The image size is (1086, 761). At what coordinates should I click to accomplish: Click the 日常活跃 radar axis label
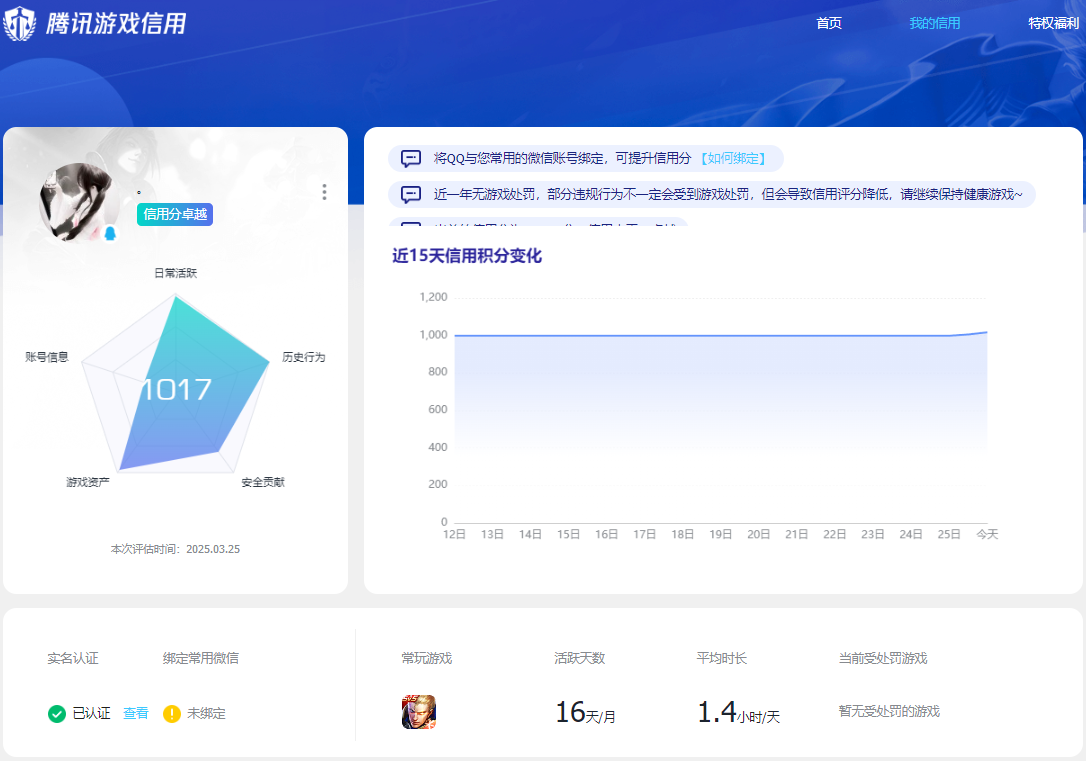point(175,273)
